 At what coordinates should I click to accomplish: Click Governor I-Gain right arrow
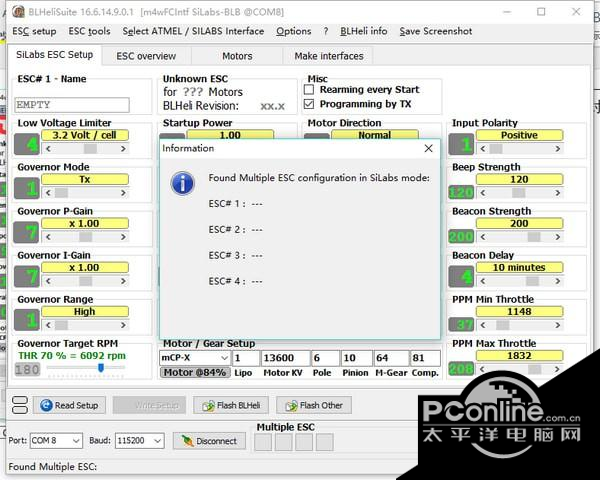pyautogui.click(x=123, y=281)
